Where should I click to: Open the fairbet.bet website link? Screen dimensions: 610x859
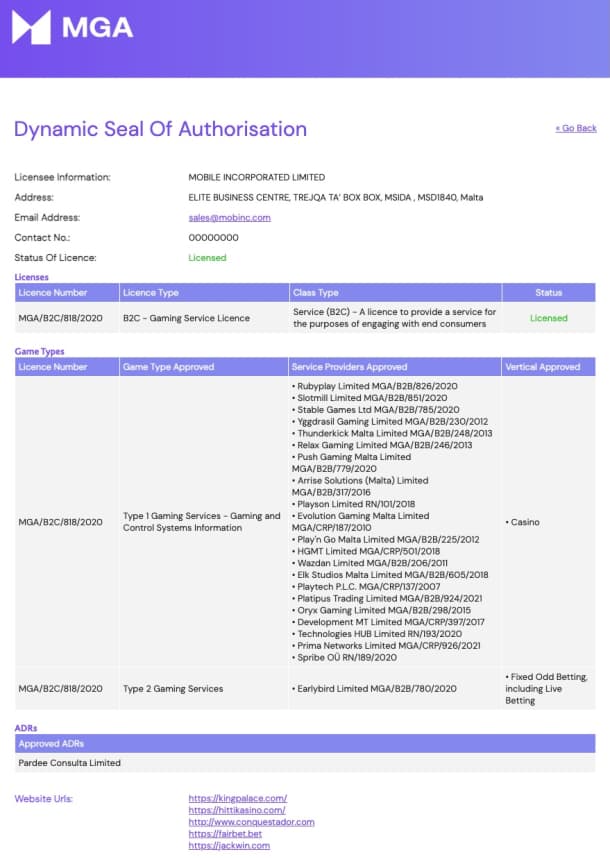(x=225, y=834)
